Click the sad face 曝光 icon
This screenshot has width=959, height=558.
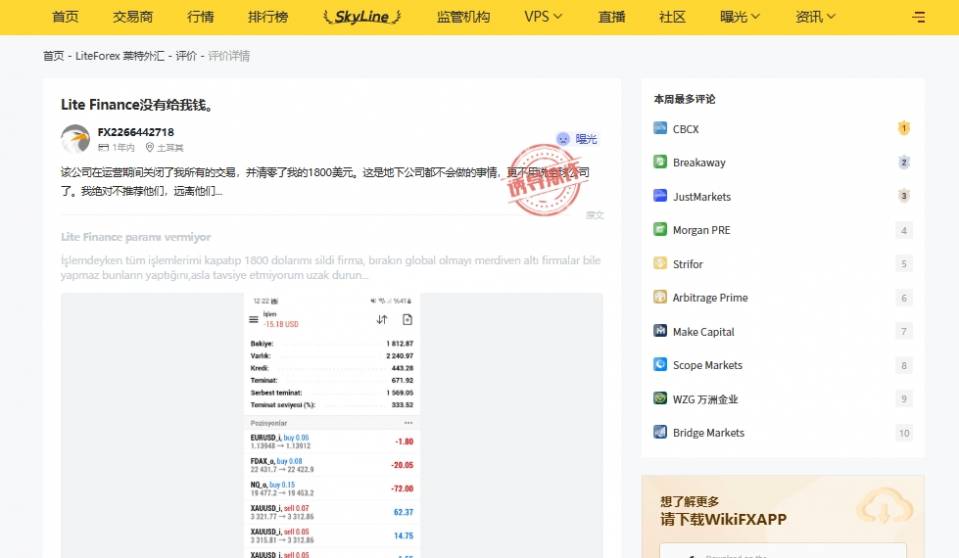pyautogui.click(x=563, y=139)
